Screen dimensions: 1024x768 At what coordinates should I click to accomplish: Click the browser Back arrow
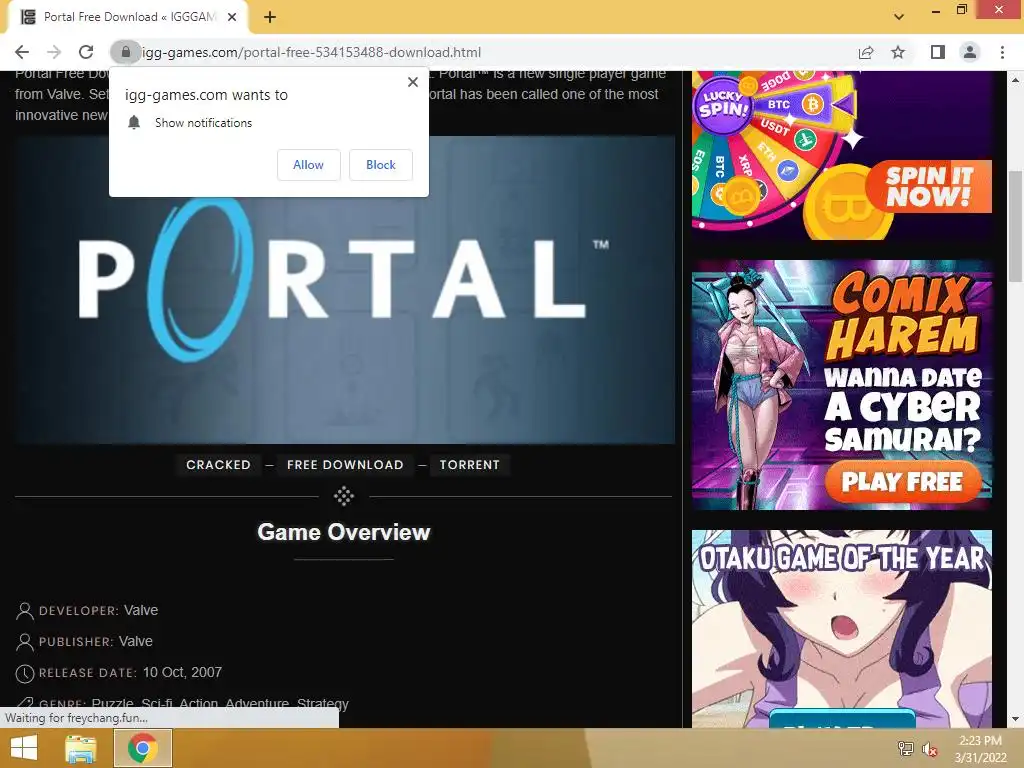point(22,52)
